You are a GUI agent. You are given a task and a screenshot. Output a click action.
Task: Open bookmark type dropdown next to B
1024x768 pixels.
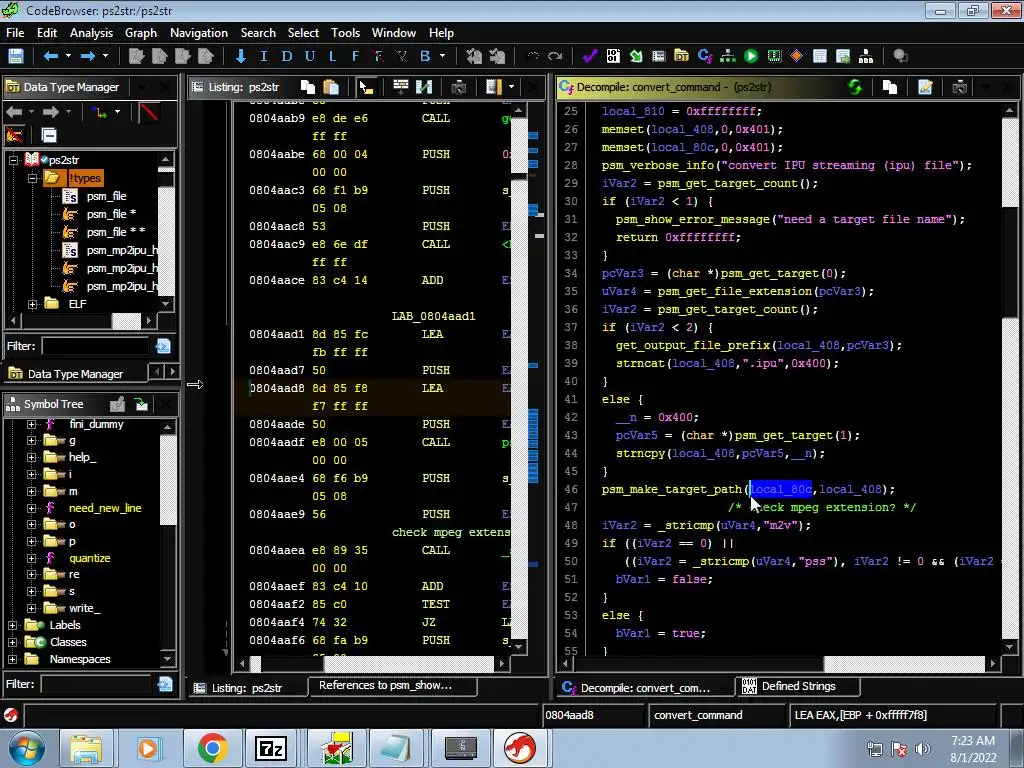(443, 56)
